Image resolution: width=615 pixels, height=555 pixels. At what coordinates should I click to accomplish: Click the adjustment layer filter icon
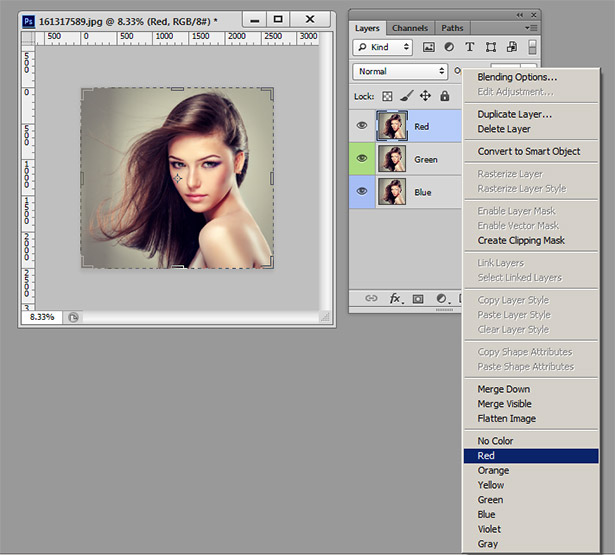(449, 47)
